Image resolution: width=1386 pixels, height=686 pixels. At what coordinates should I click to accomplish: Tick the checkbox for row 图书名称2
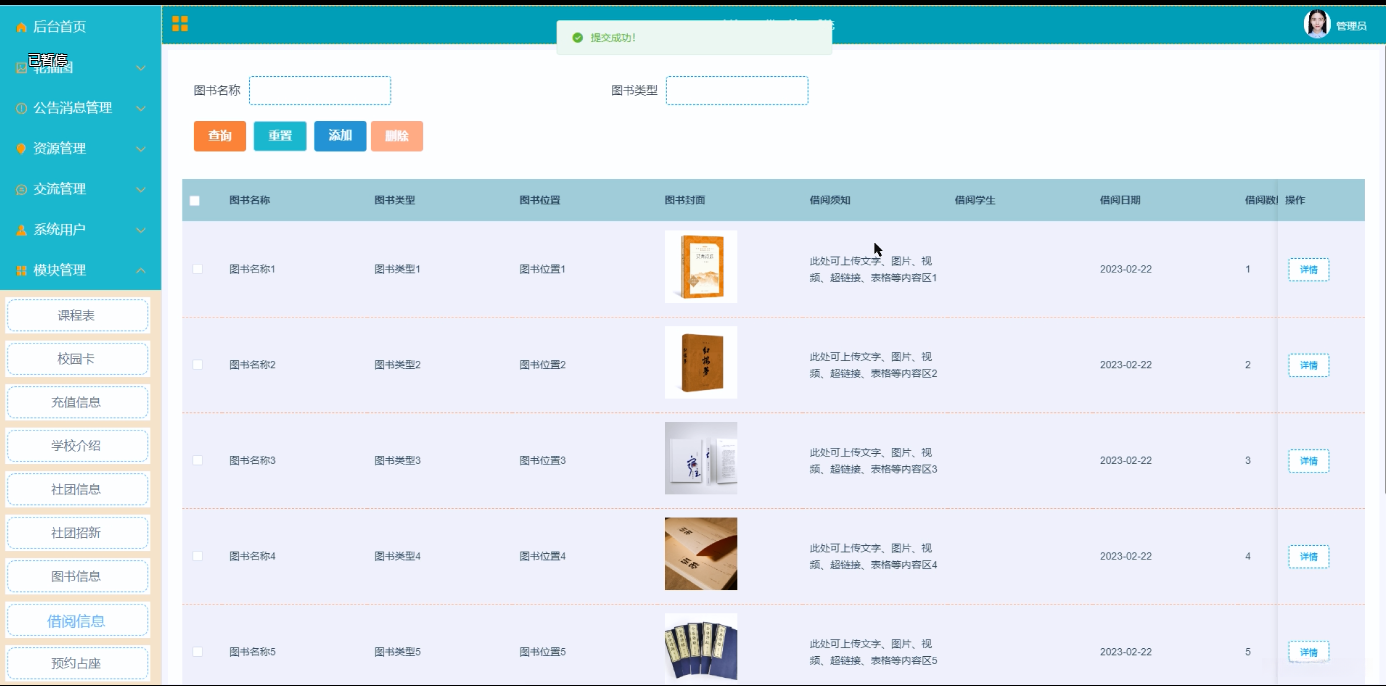tap(197, 365)
